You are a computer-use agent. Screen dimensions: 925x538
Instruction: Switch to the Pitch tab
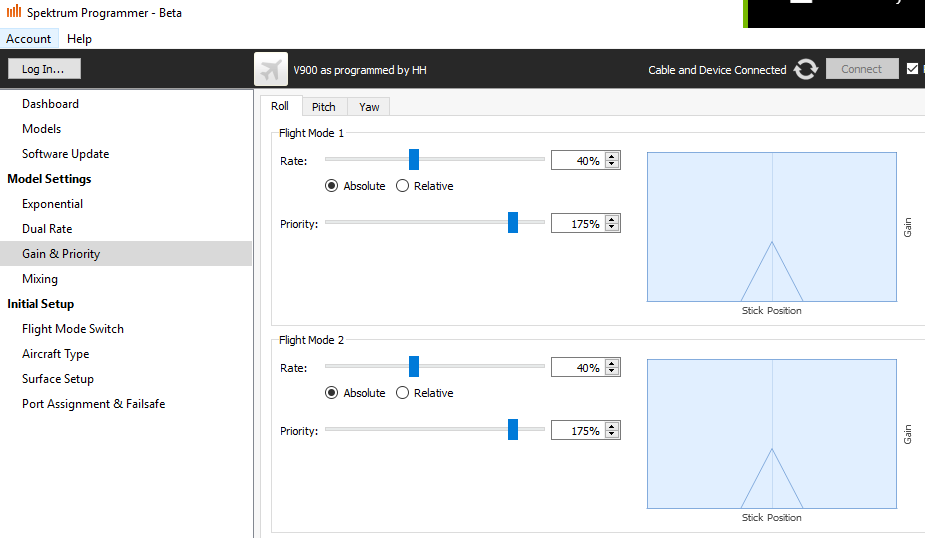pos(323,107)
